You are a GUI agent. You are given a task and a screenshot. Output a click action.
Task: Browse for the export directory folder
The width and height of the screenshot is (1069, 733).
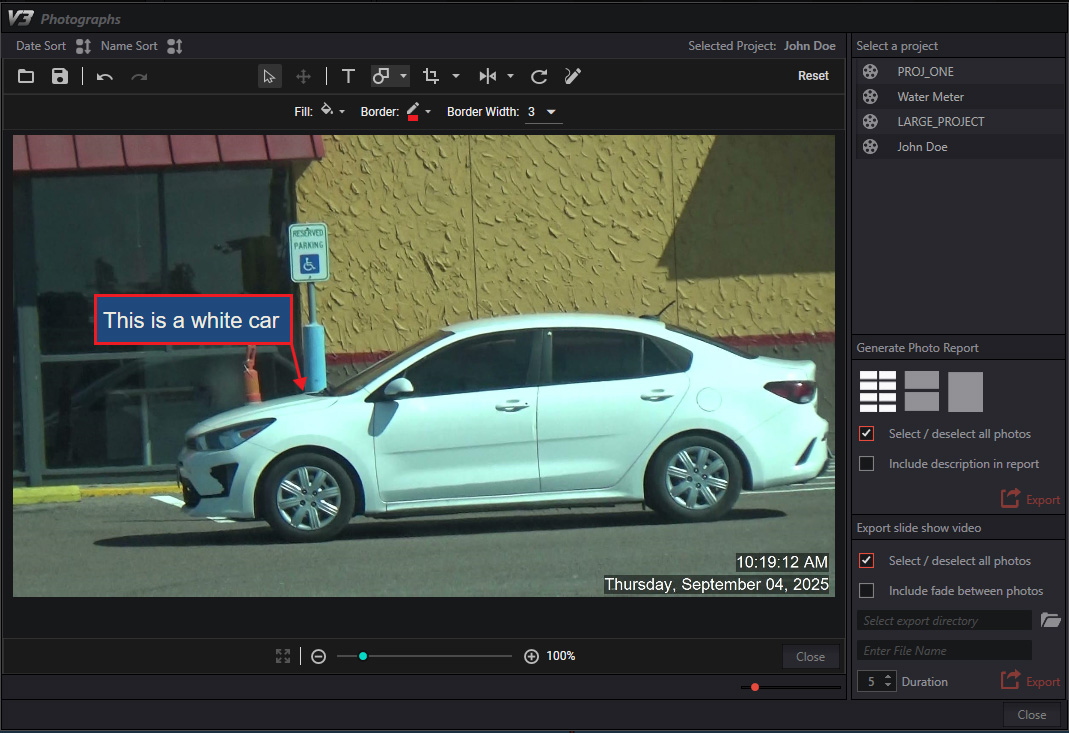[1051, 620]
